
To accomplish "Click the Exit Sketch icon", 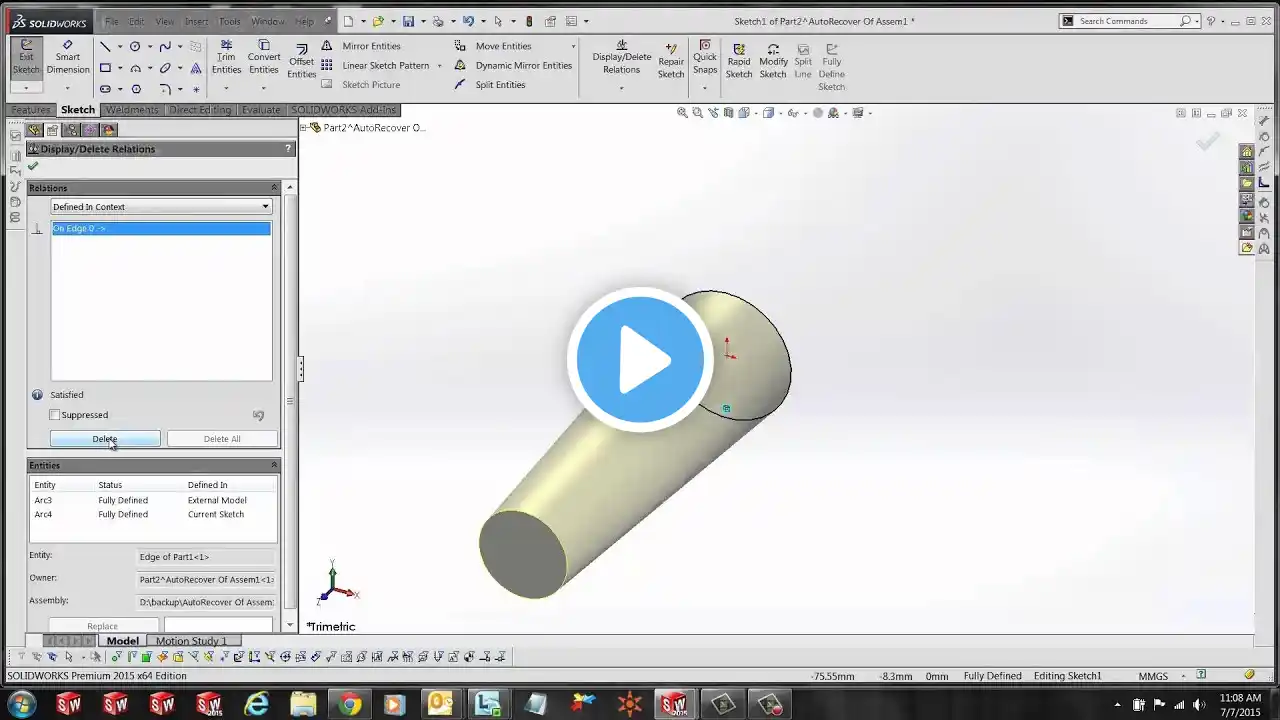I will 26,57.
